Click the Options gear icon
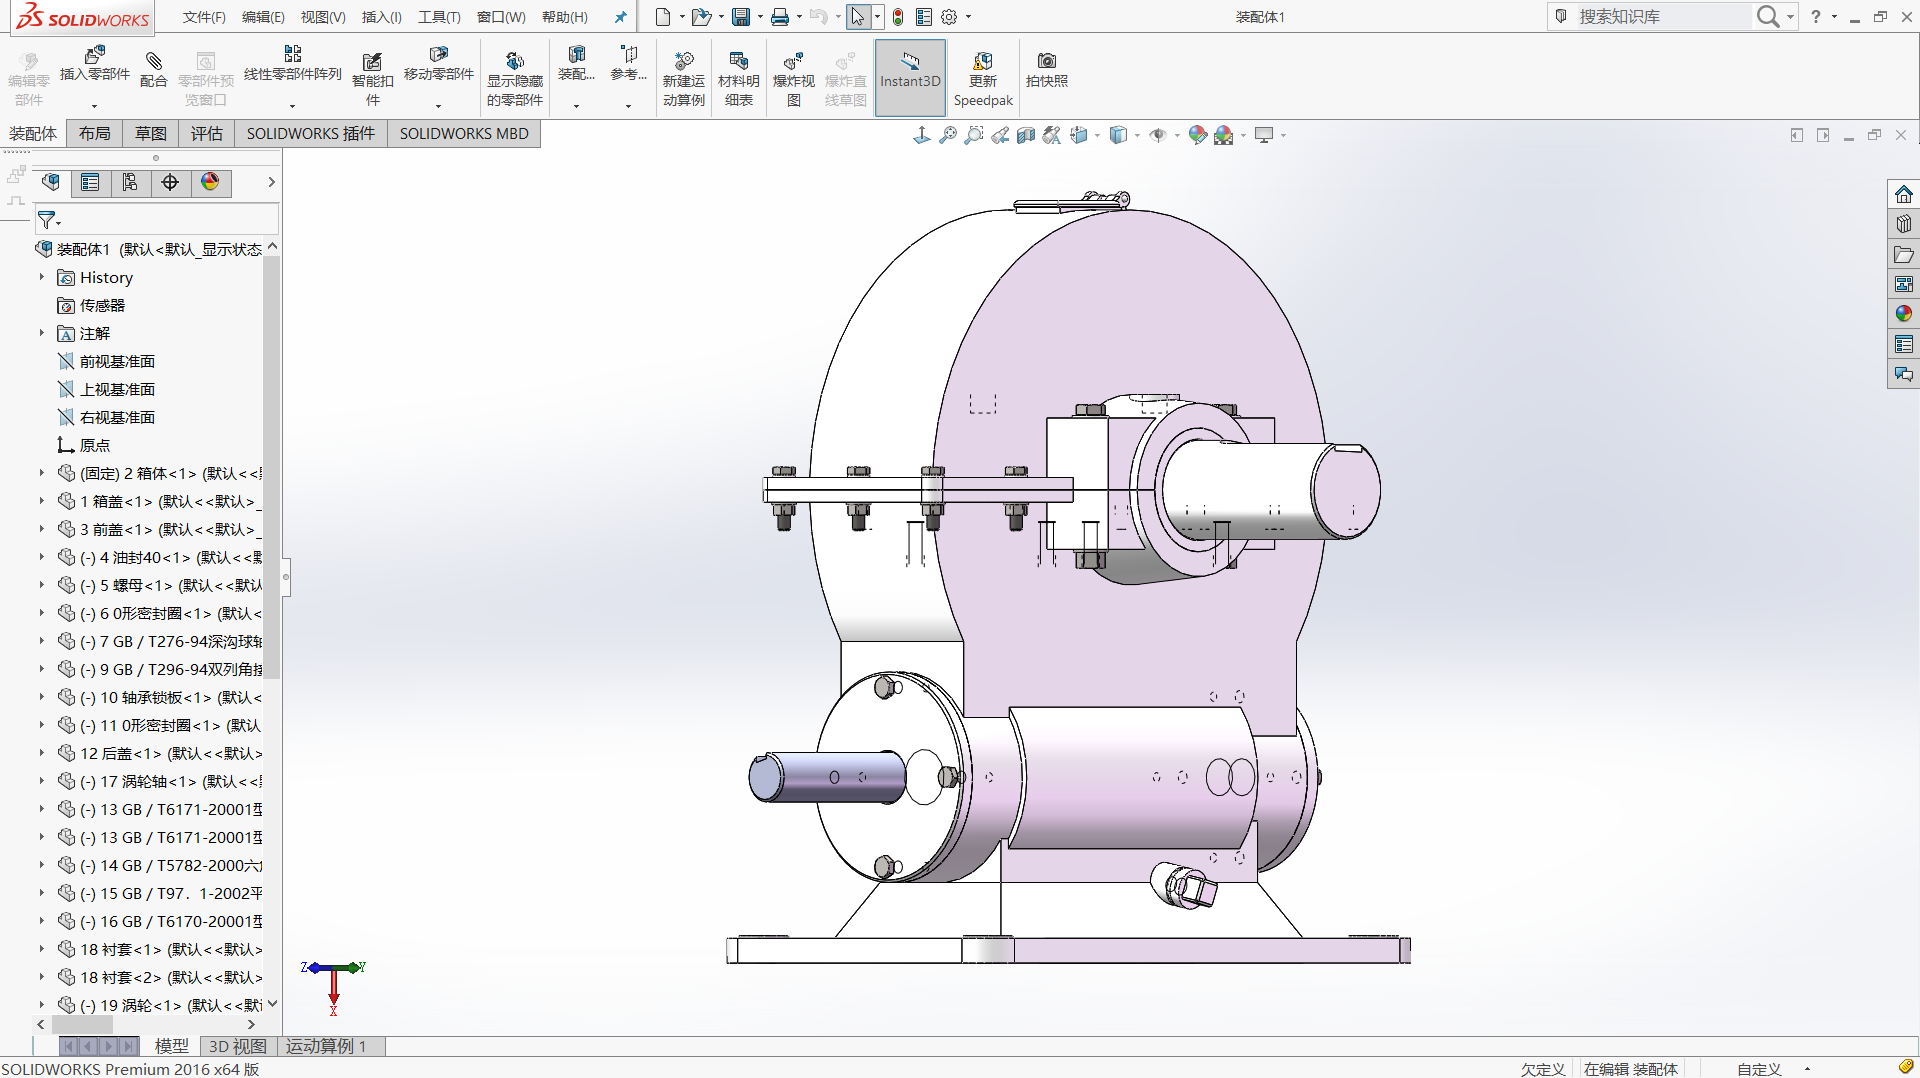1920x1078 pixels. 949,17
